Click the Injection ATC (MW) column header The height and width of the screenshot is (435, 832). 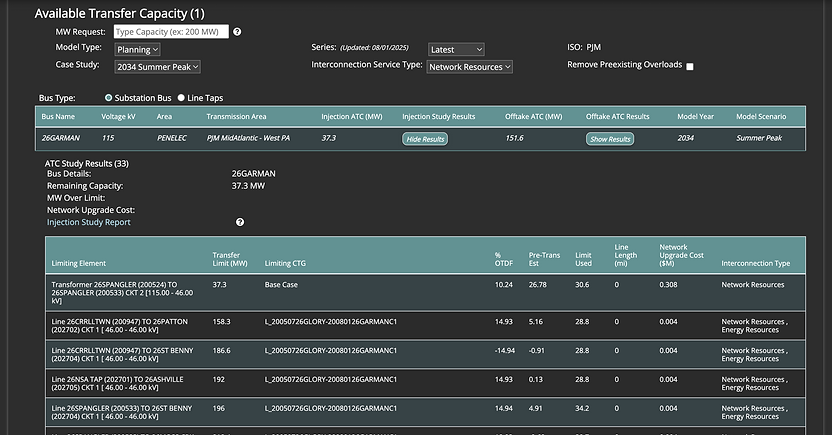click(352, 117)
